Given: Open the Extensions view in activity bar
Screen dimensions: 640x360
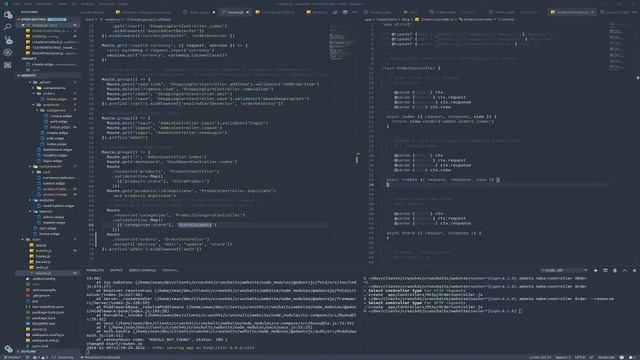Looking at the screenshot, I should pyautogui.click(x=8, y=65).
